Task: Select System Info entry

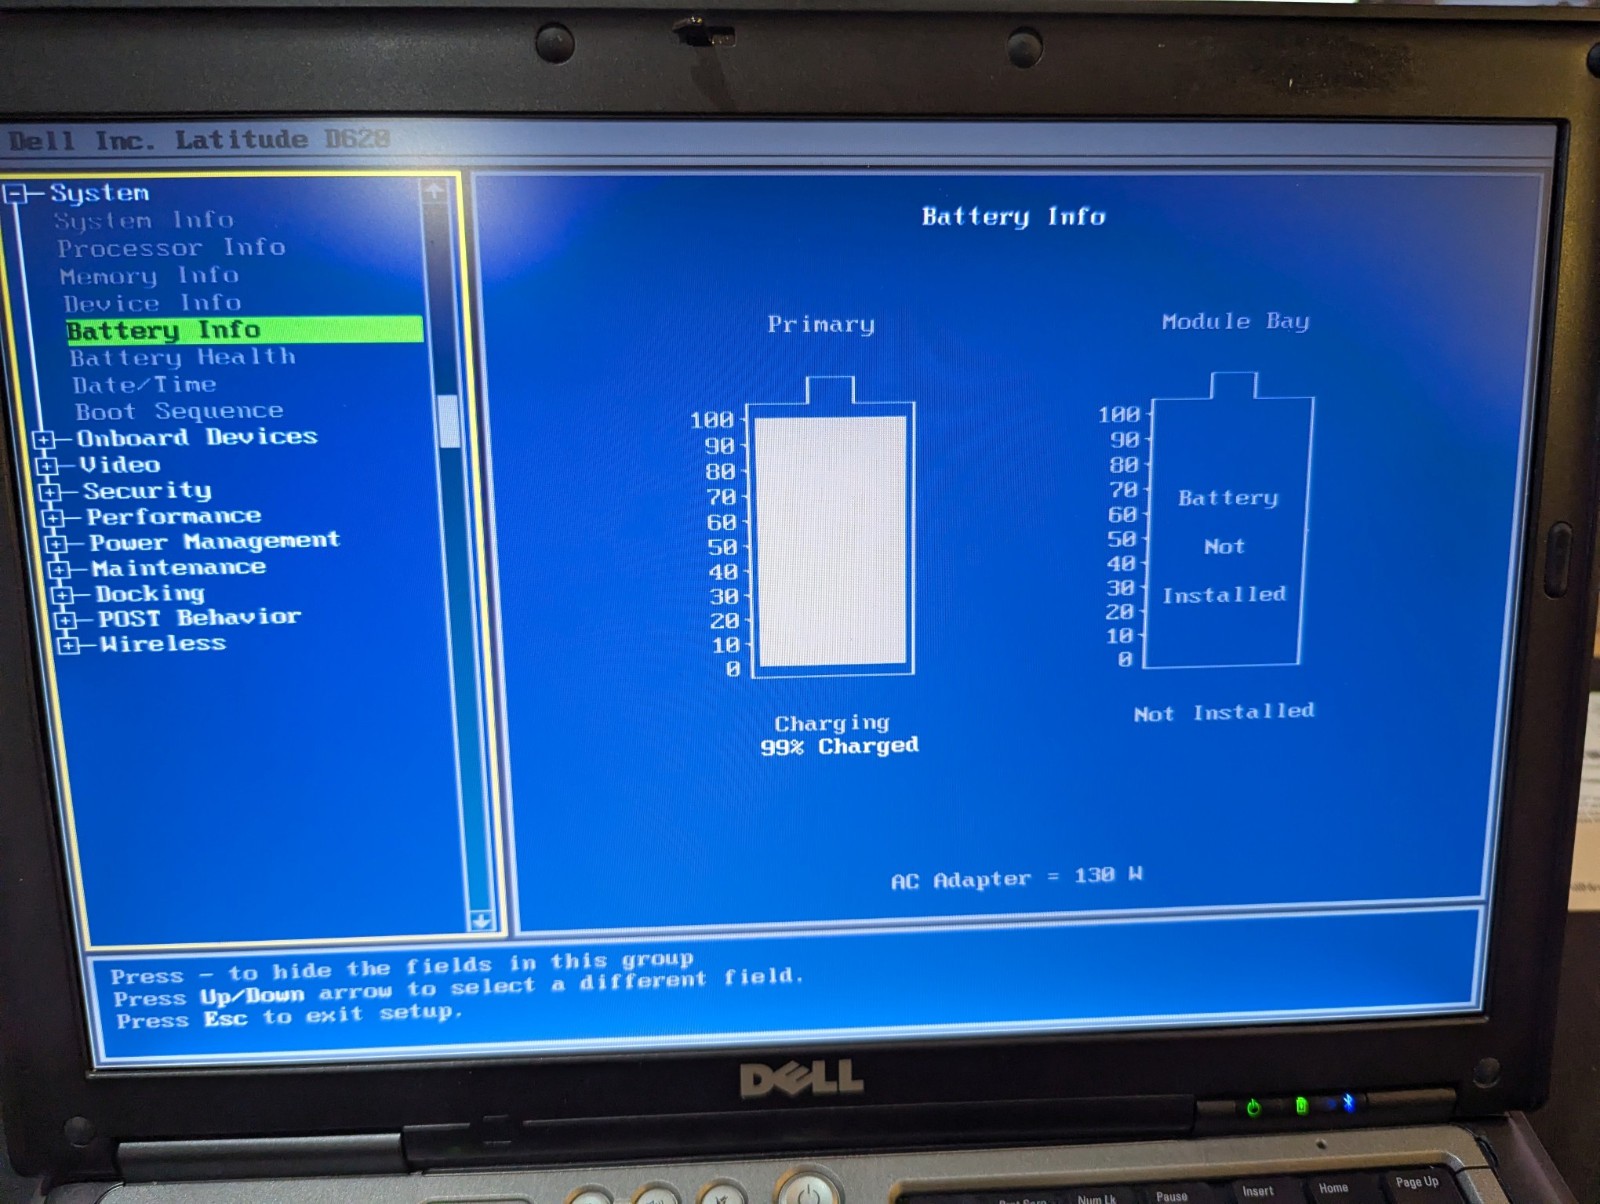Action: pos(144,220)
